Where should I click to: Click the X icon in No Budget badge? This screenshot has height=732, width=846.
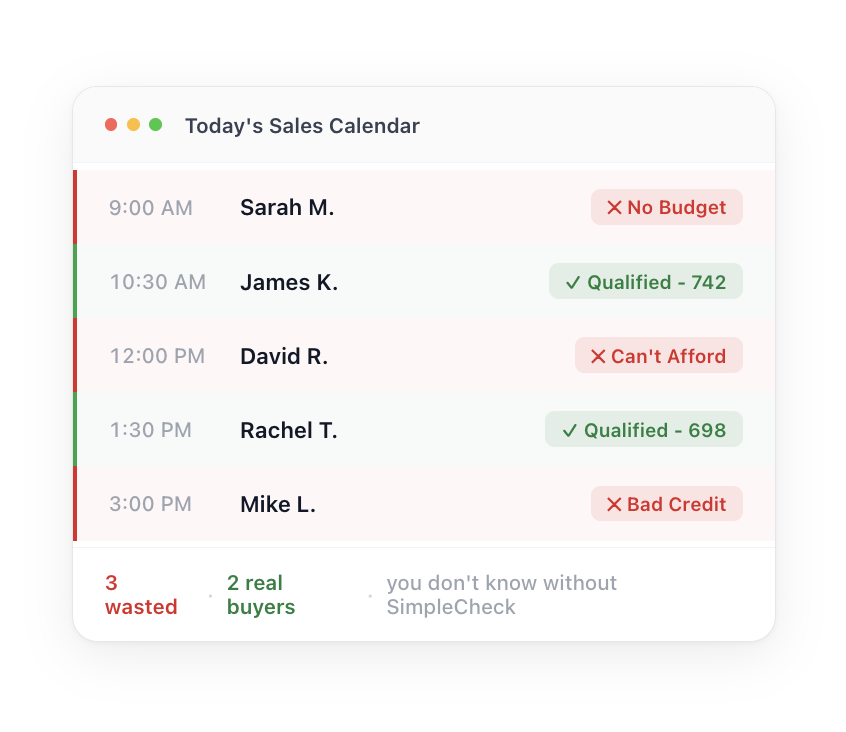[x=614, y=208]
